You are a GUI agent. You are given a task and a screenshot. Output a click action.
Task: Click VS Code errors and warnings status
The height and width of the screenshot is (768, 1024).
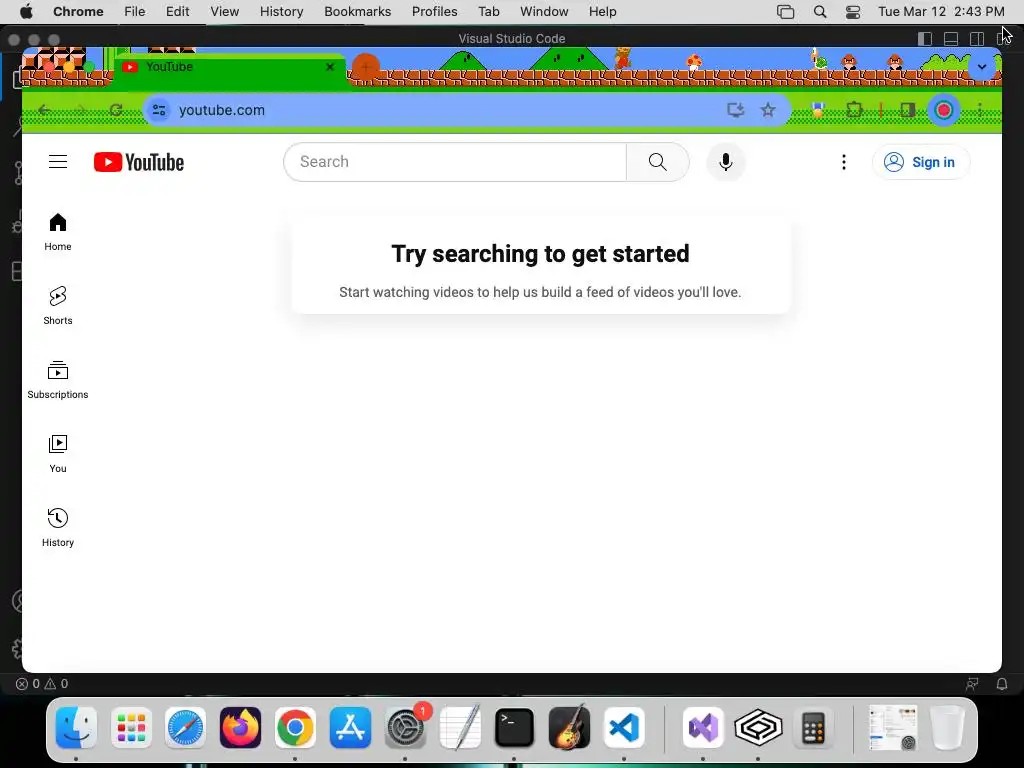42,684
